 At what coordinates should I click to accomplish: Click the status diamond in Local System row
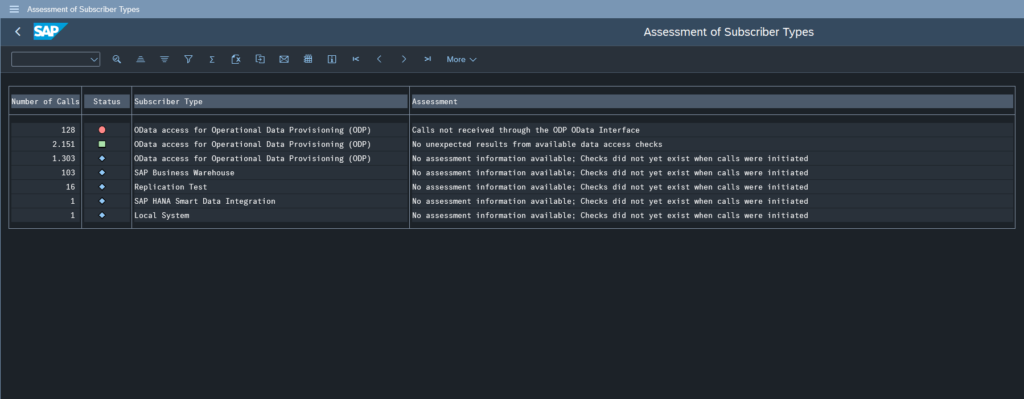coord(102,215)
